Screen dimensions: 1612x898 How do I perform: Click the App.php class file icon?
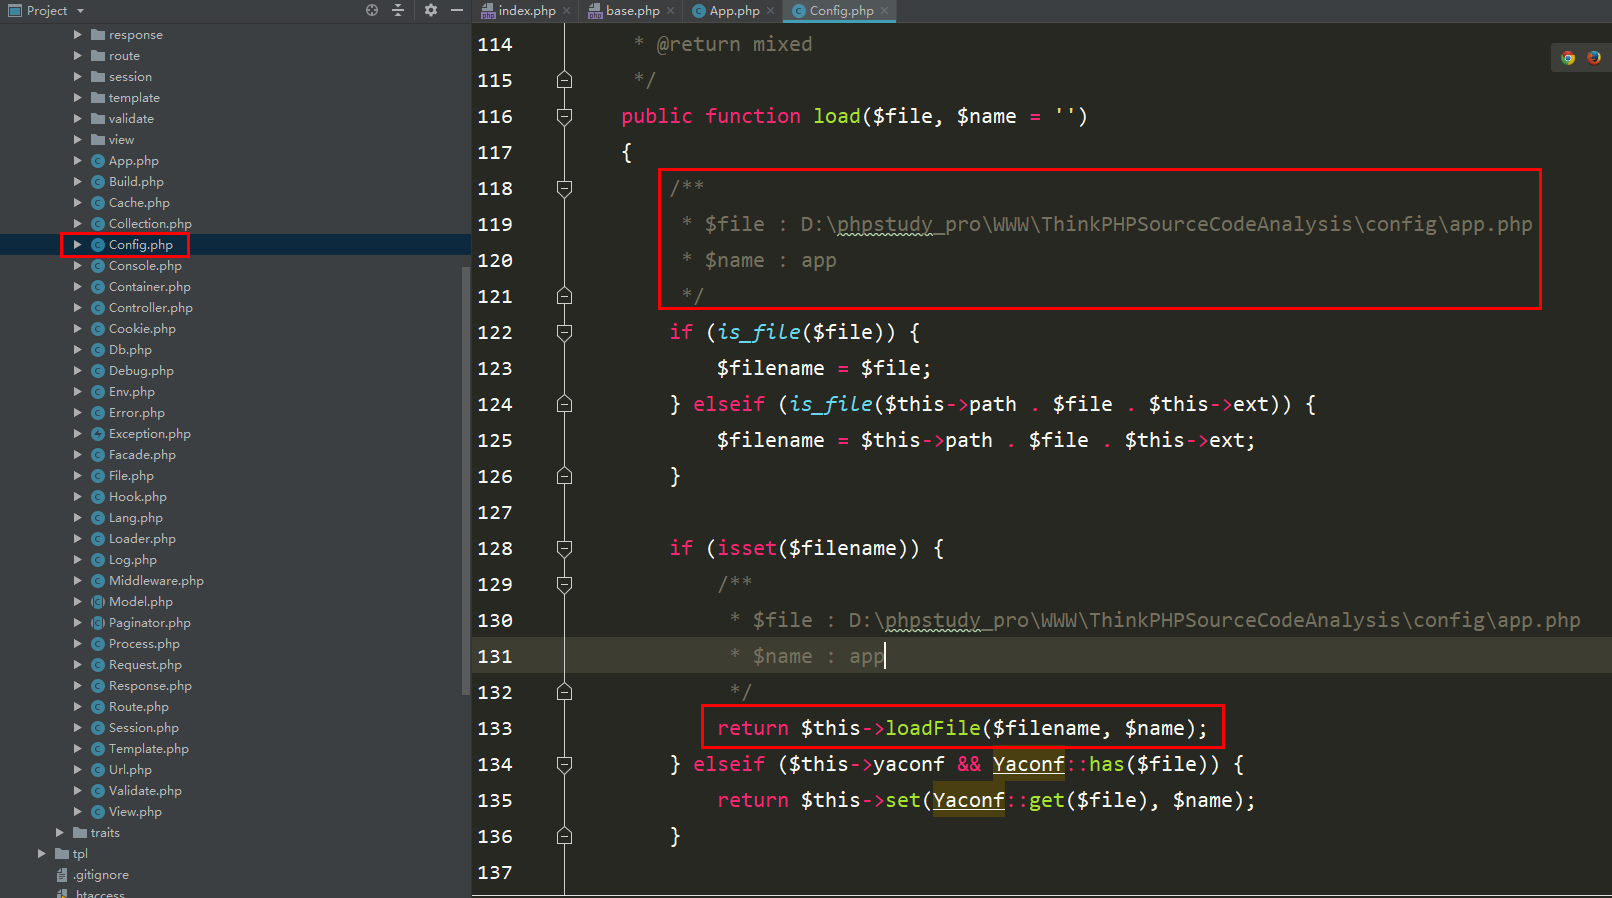point(98,161)
